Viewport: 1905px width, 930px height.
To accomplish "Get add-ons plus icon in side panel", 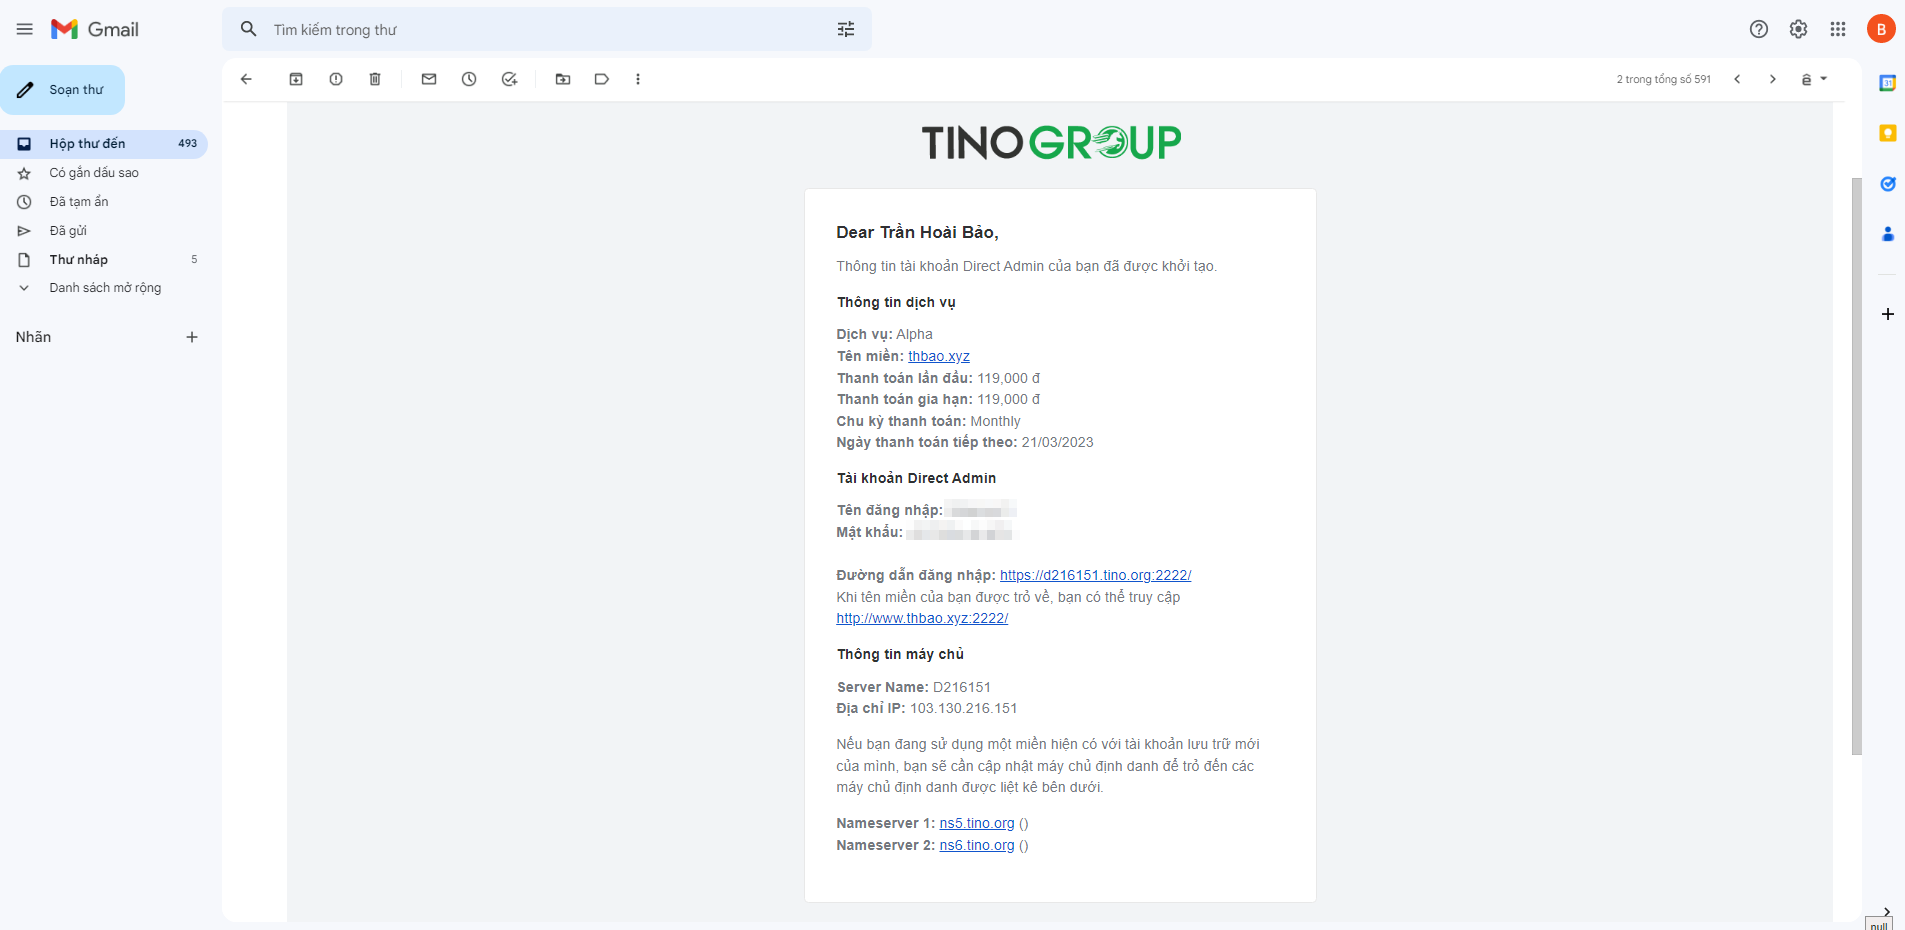I will point(1888,314).
